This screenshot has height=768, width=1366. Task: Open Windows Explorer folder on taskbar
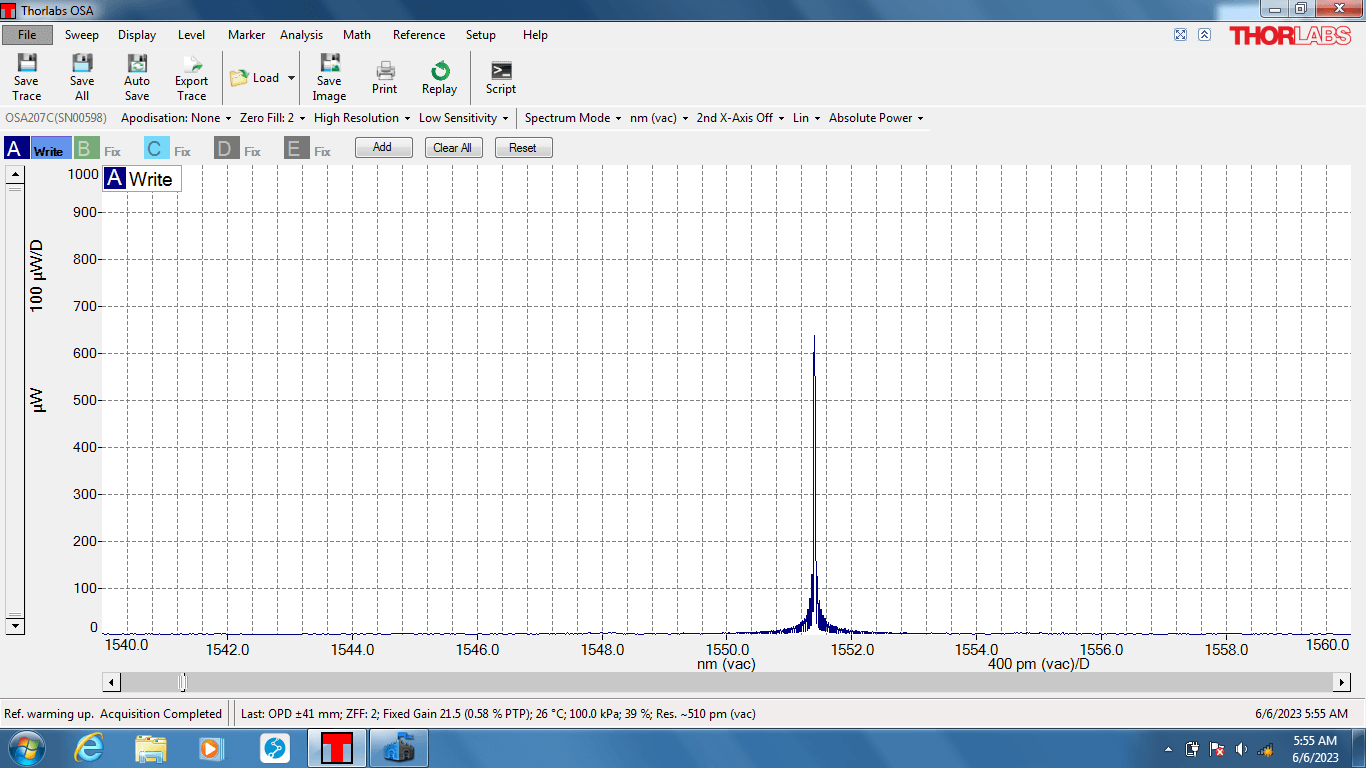[x=151, y=748]
